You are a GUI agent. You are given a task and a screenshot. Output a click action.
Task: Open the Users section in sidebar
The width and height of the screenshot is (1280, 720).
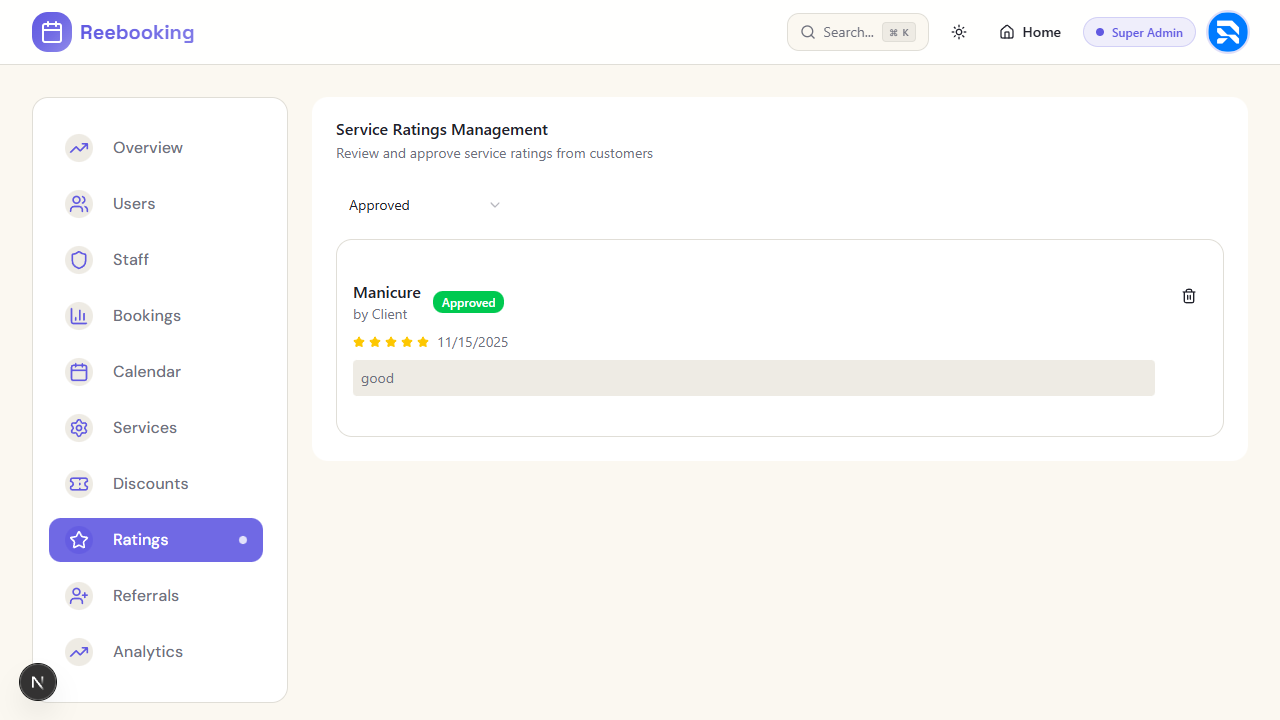click(134, 204)
